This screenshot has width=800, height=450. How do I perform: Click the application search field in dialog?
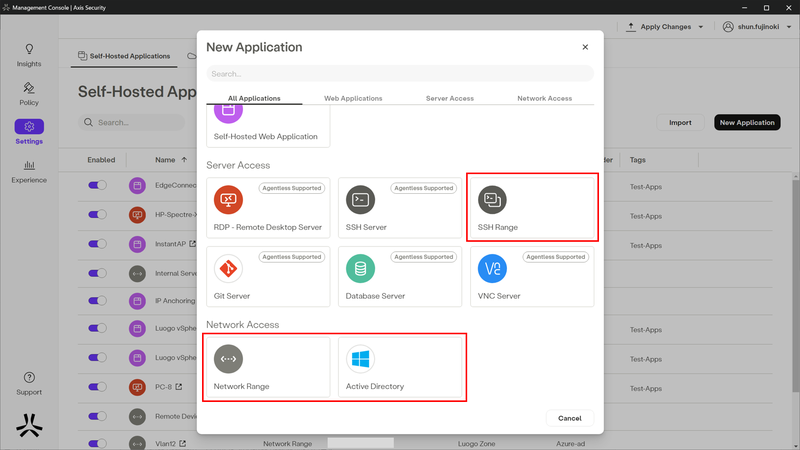pos(400,73)
